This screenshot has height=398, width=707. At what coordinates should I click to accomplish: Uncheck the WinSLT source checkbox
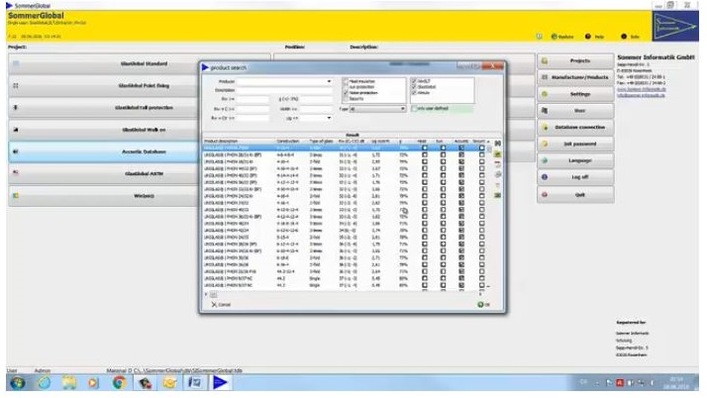tap(414, 81)
